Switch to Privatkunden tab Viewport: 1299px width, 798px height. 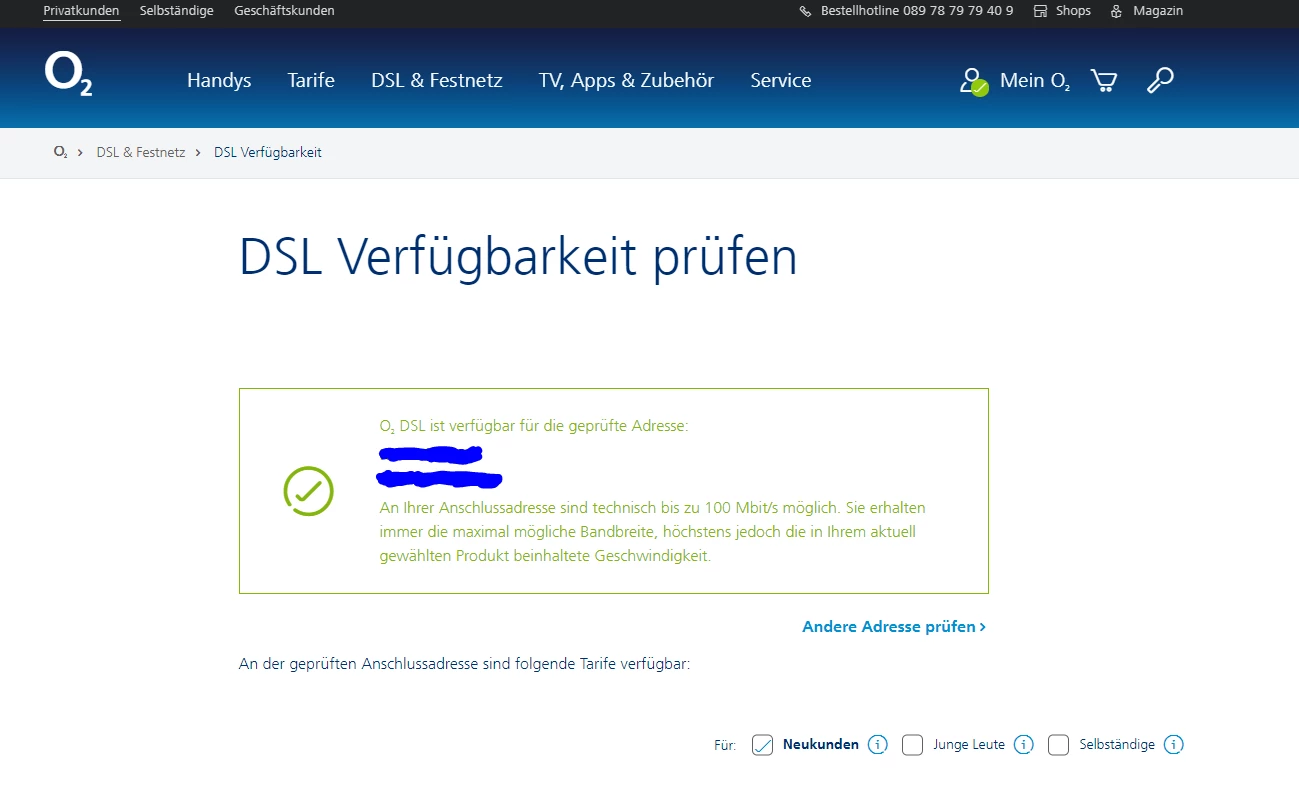[81, 11]
